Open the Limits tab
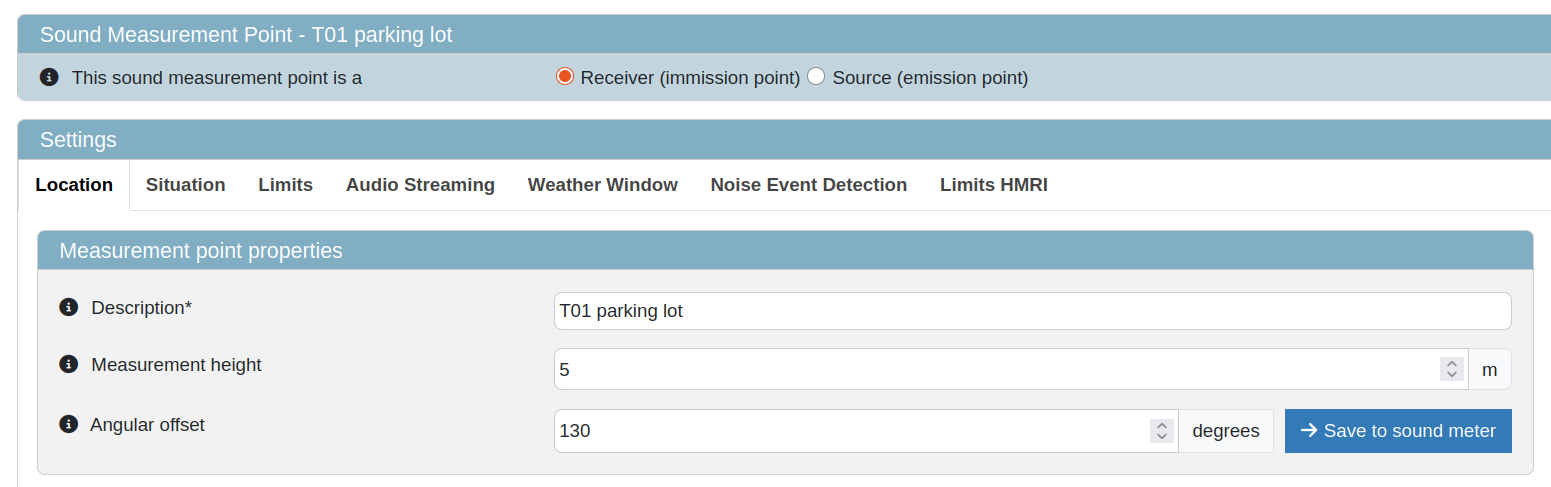1551x487 pixels. click(285, 185)
